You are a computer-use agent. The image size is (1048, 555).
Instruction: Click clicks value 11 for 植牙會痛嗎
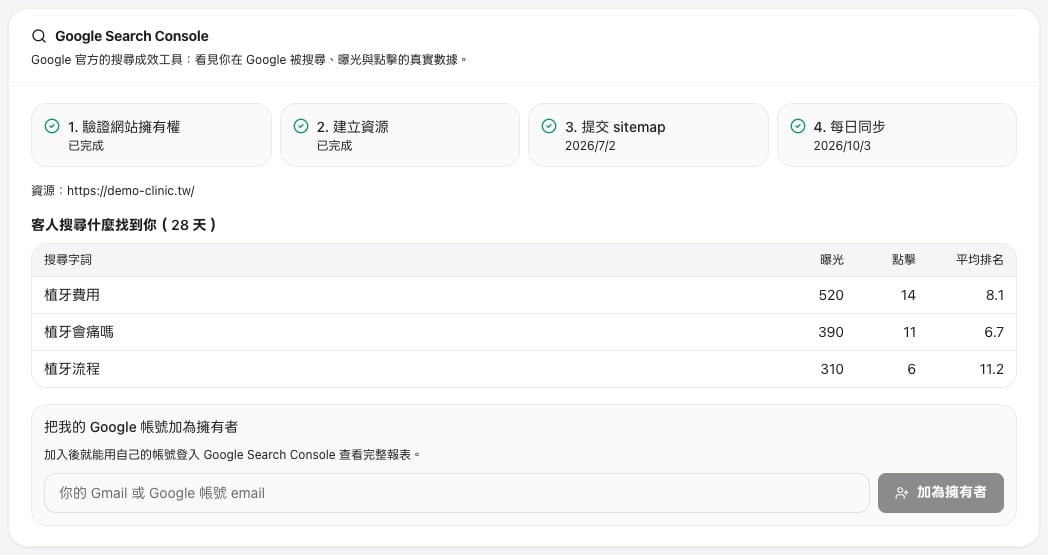(x=909, y=332)
